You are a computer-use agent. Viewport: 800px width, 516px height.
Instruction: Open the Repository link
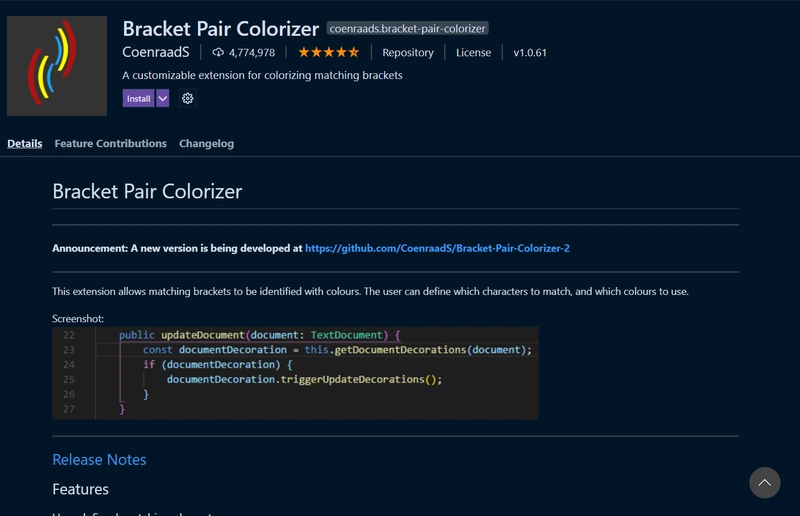pyautogui.click(x=408, y=53)
